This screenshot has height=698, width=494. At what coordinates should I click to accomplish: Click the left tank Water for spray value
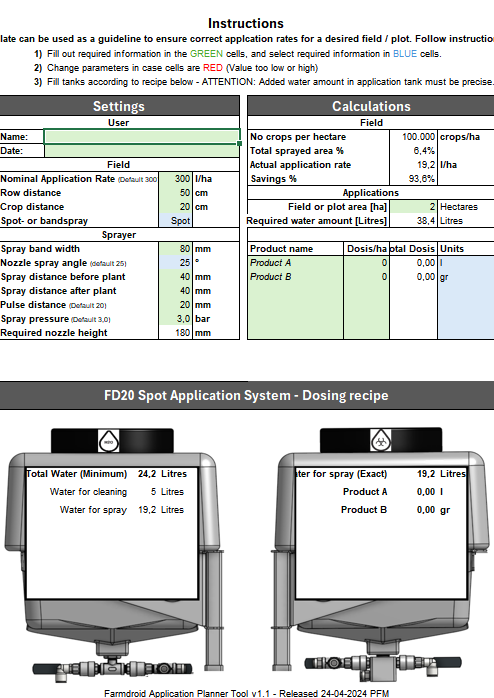(x=147, y=510)
